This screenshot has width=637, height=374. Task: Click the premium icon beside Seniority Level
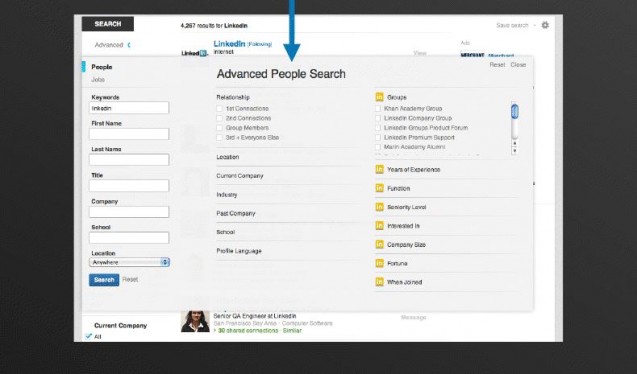[x=379, y=207]
